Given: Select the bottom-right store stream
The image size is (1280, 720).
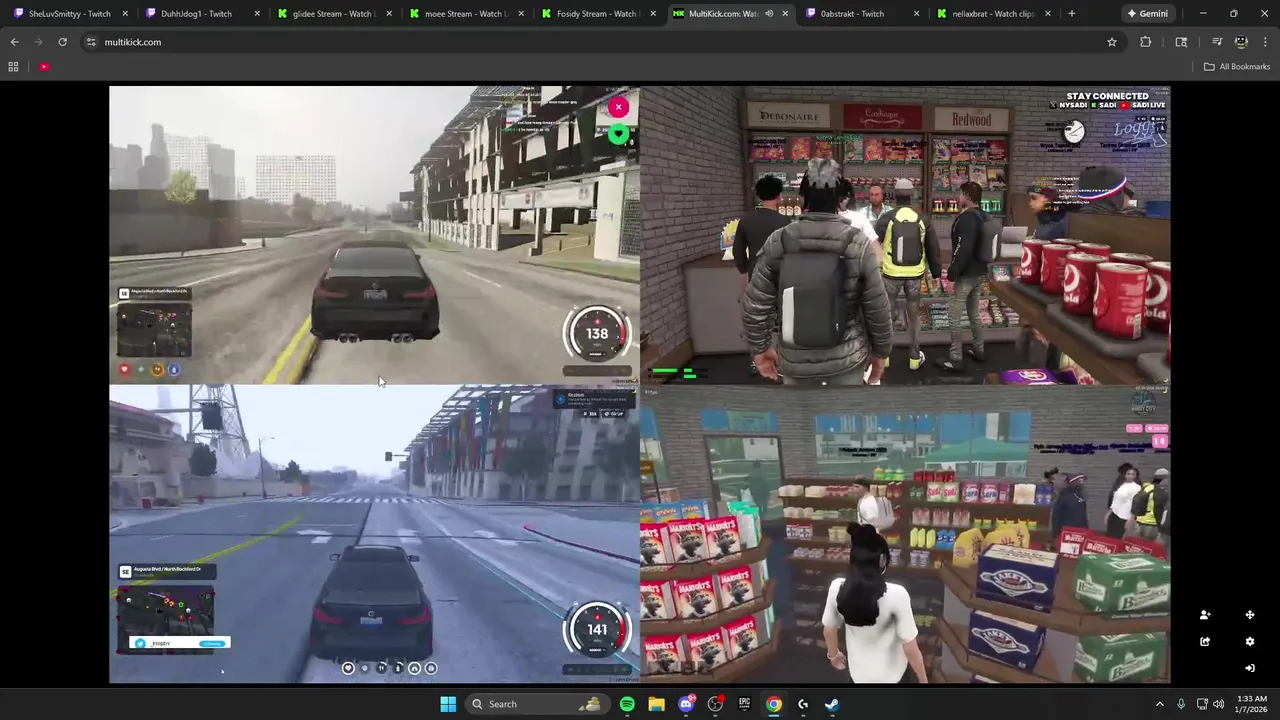Looking at the screenshot, I should tap(905, 534).
